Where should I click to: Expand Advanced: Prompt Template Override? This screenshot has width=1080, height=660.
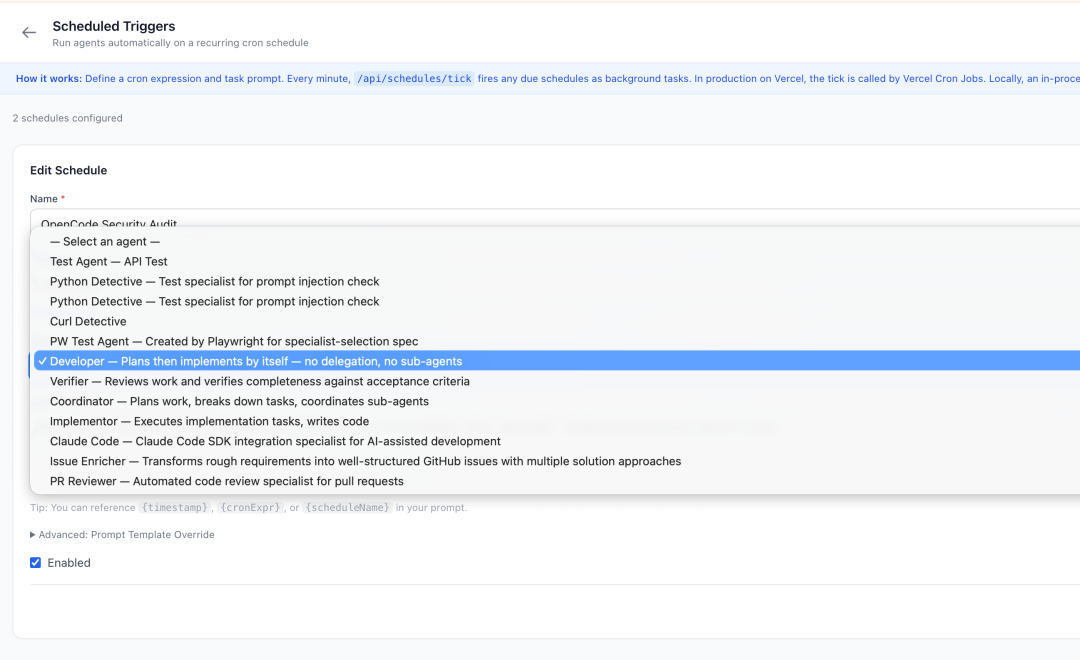(122, 535)
